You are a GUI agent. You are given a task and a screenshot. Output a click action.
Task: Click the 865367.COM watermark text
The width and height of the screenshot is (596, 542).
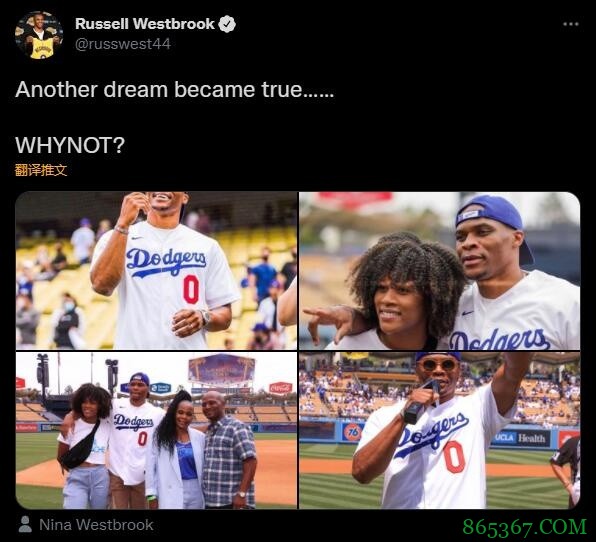(x=525, y=527)
